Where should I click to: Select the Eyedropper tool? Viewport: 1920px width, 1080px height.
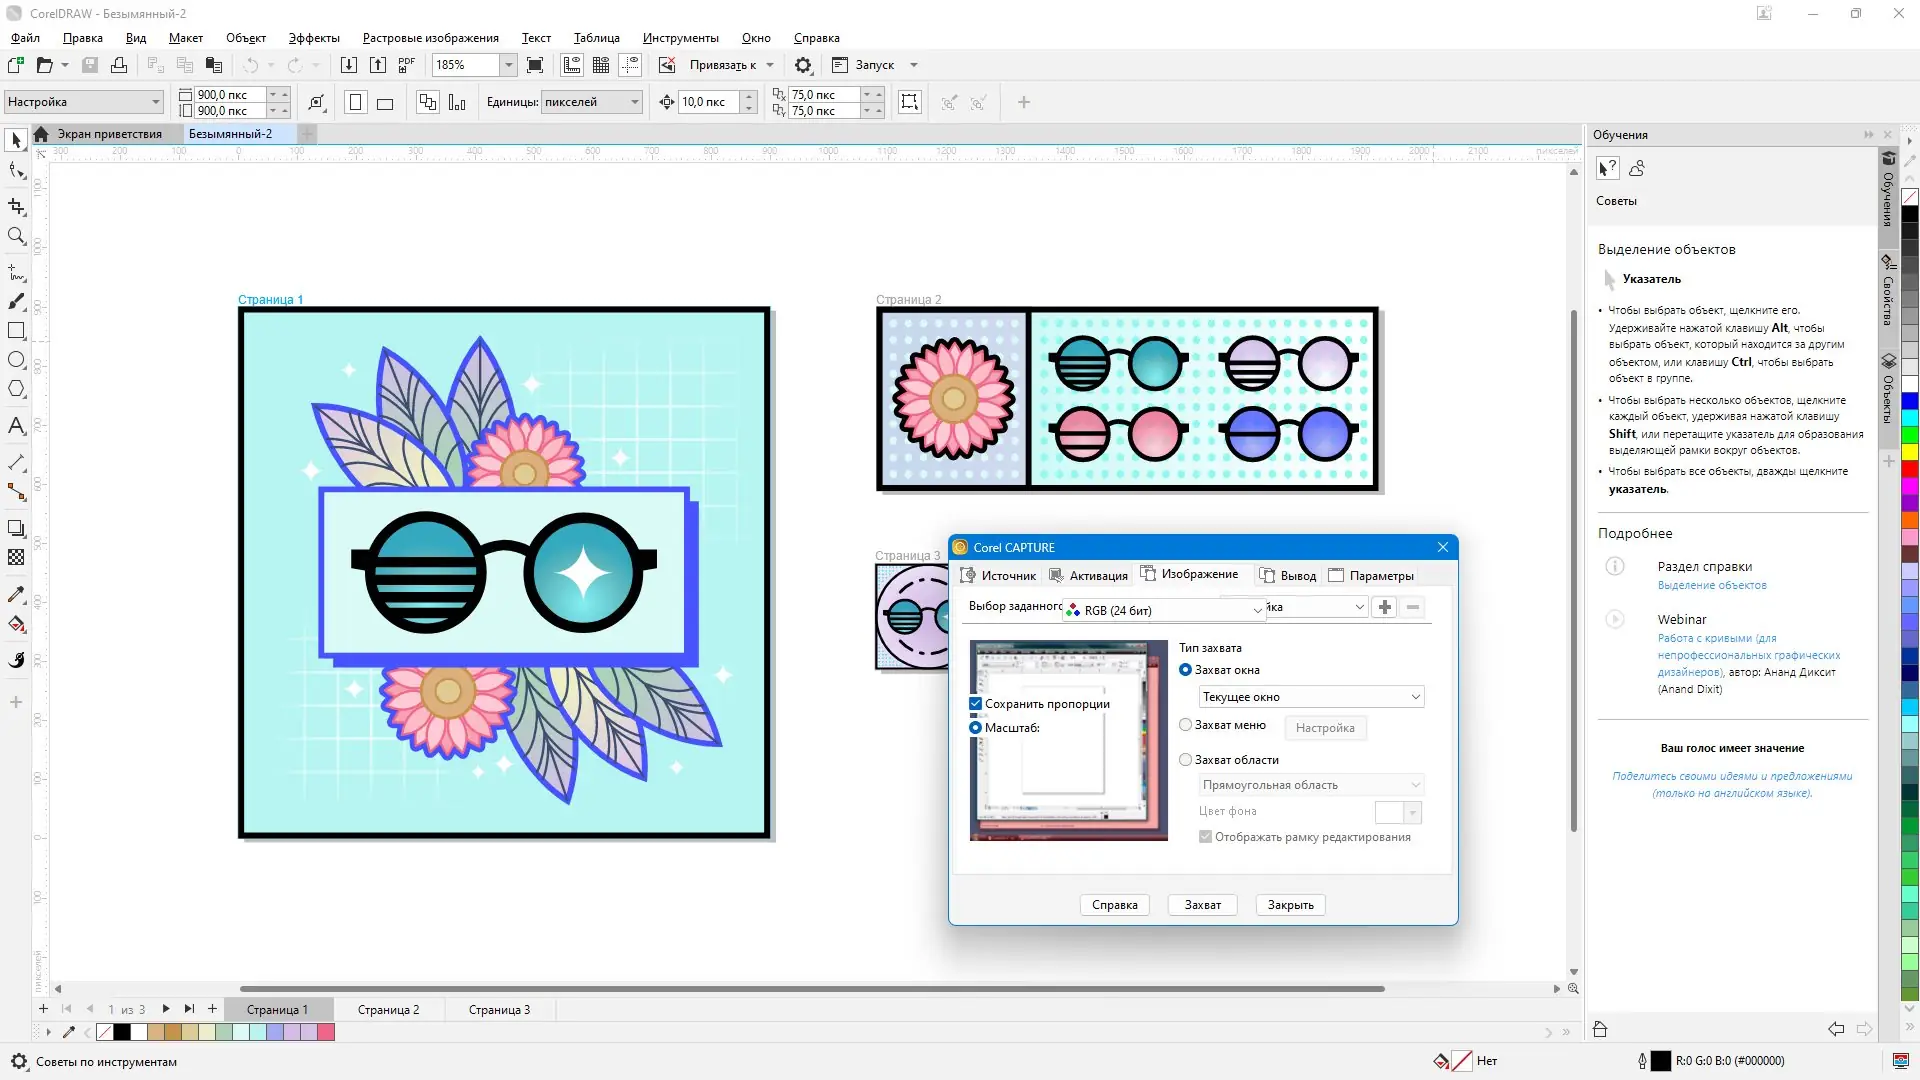point(16,595)
